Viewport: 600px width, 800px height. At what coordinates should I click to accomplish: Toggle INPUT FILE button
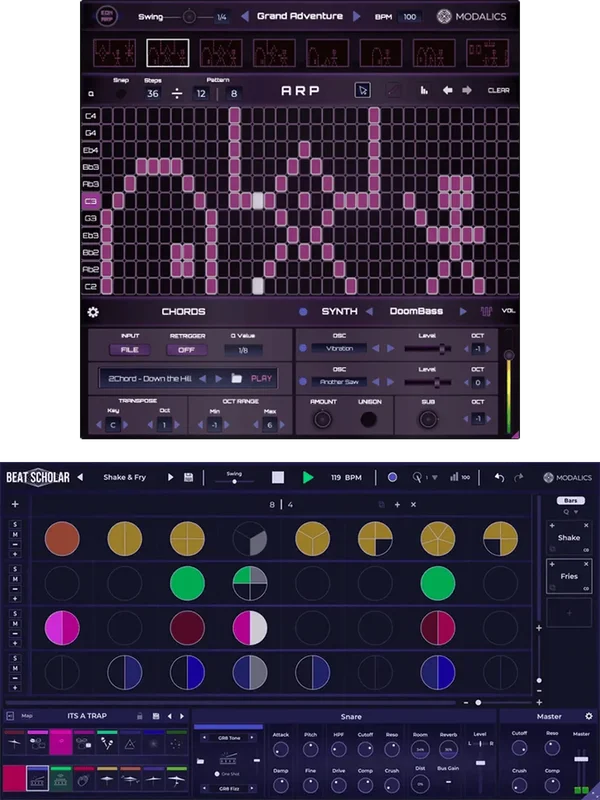click(x=130, y=349)
